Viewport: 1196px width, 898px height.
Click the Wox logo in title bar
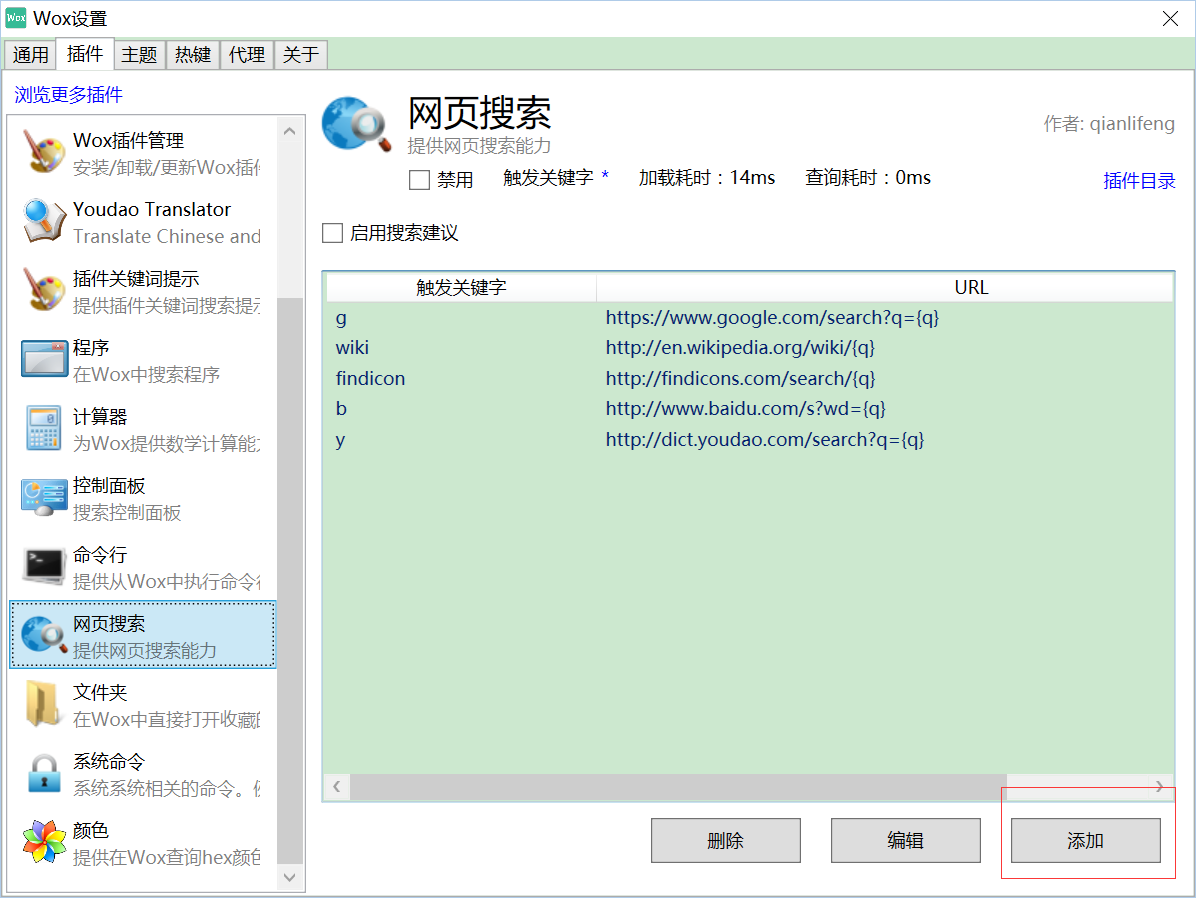[x=15, y=18]
